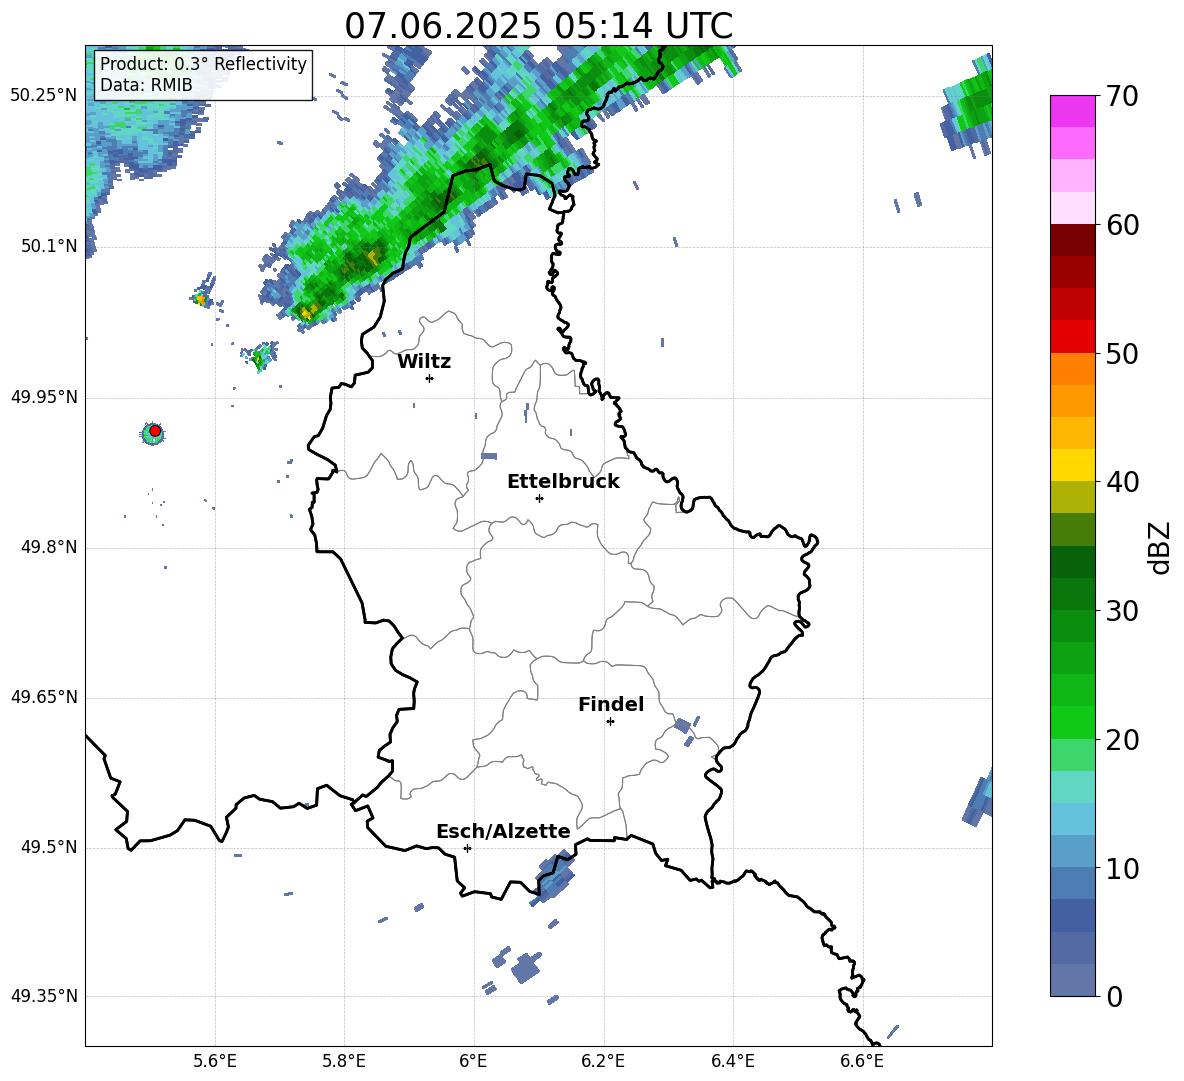This screenshot has width=1184, height=1081.
Task: Click the colorbar tick label 0
Action: pyautogui.click(x=1114, y=996)
